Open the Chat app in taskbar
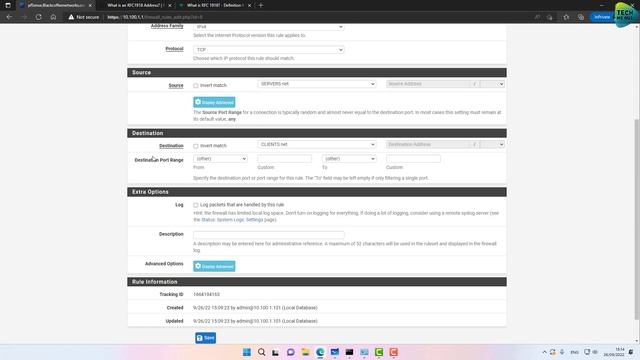640x360 pixels. [291, 352]
